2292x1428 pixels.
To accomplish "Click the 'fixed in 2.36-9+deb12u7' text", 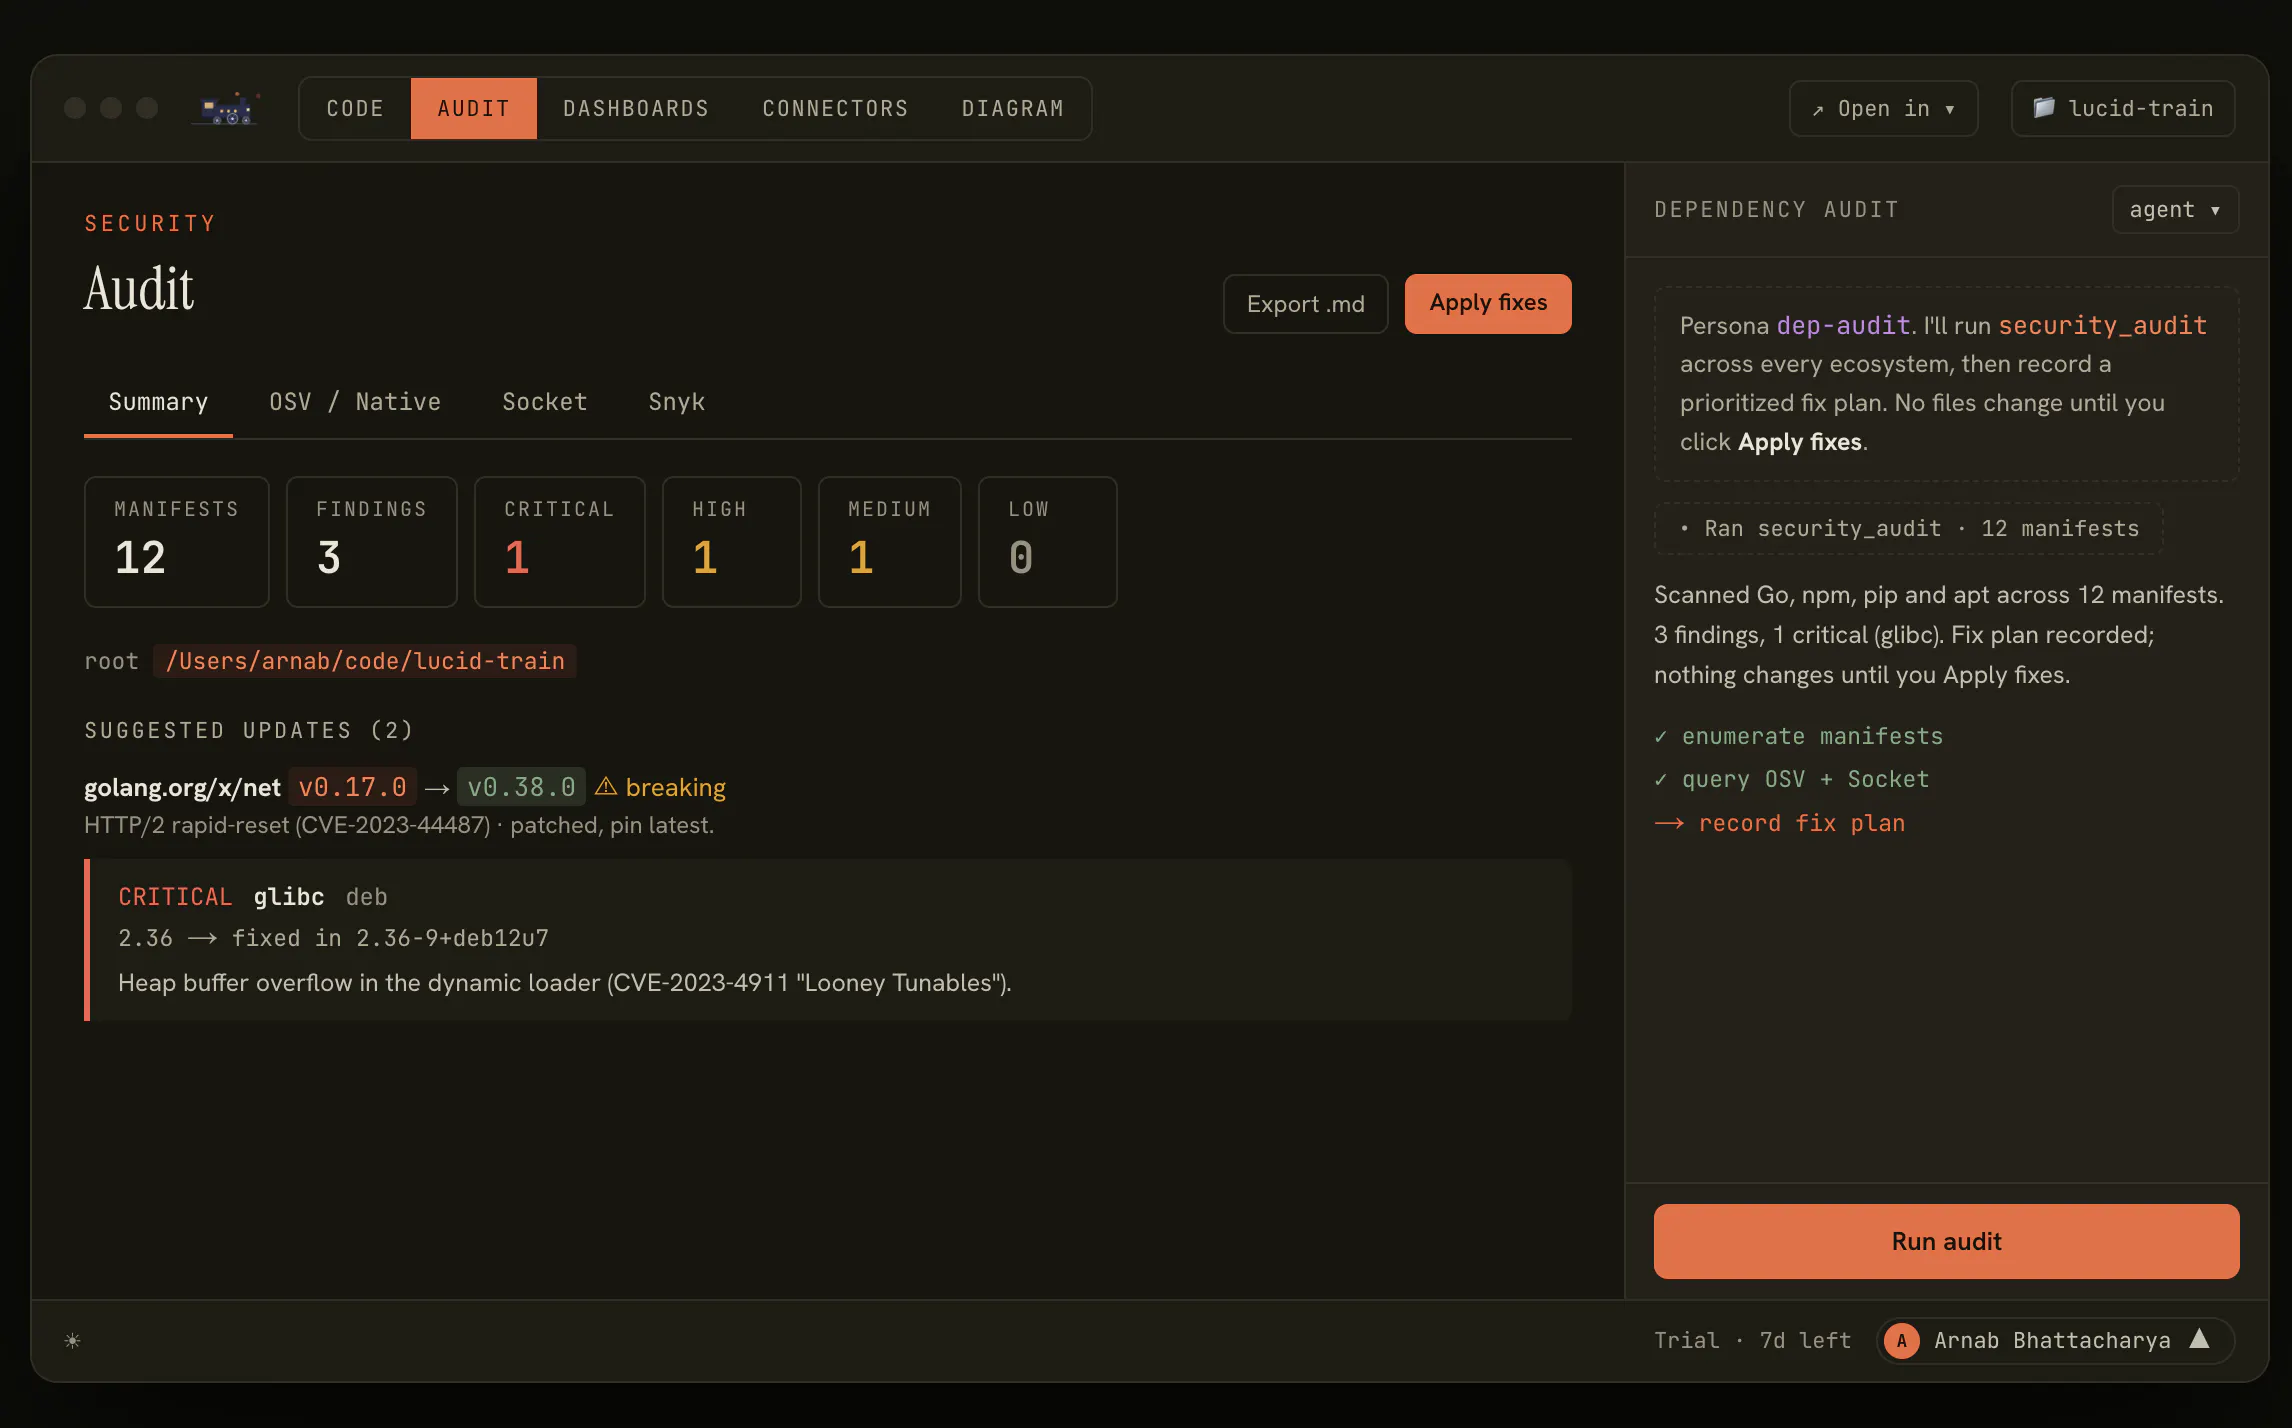I will tap(390, 938).
